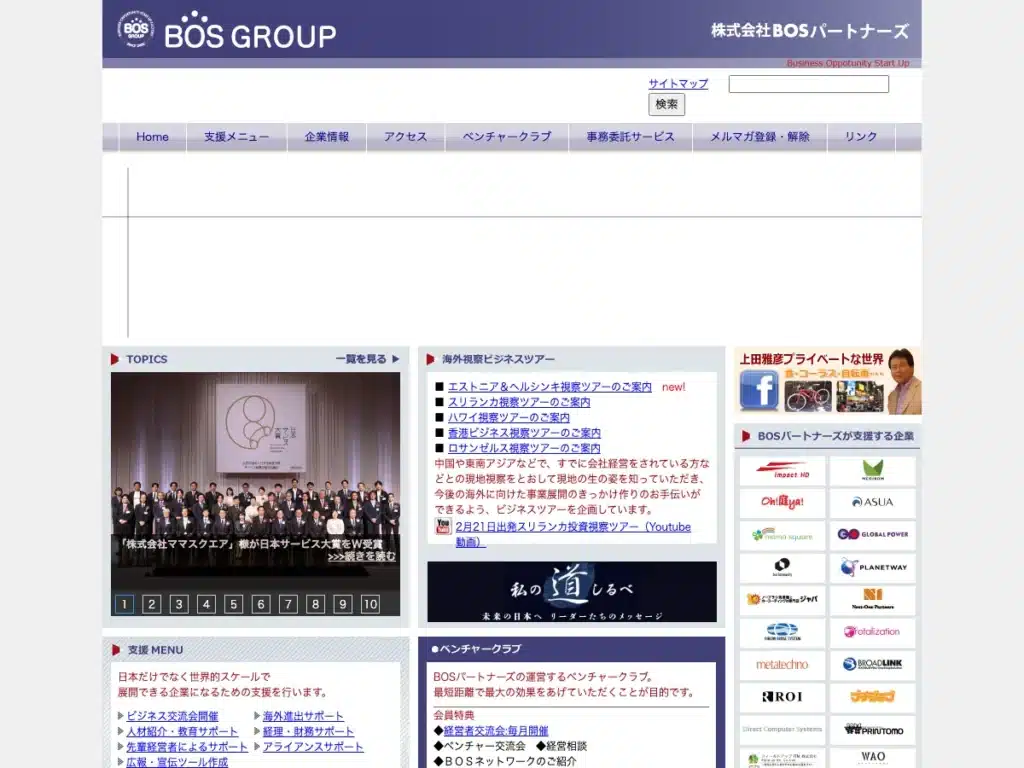This screenshot has width=1024, height=768.
Task: Select 企業情報 in the navigation bar
Action: [x=327, y=136]
